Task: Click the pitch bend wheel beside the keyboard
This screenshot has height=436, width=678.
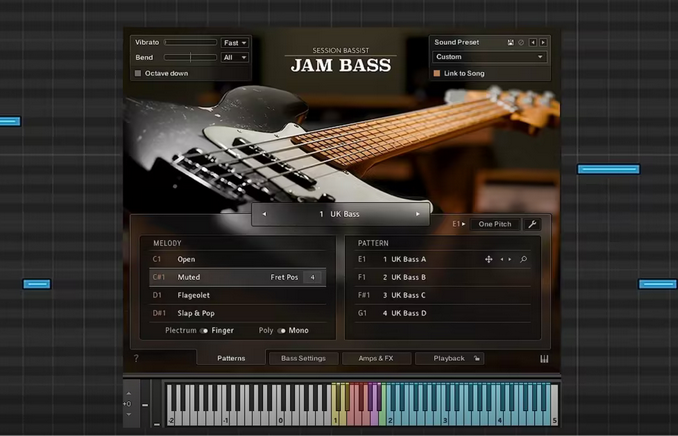Action: coord(145,404)
